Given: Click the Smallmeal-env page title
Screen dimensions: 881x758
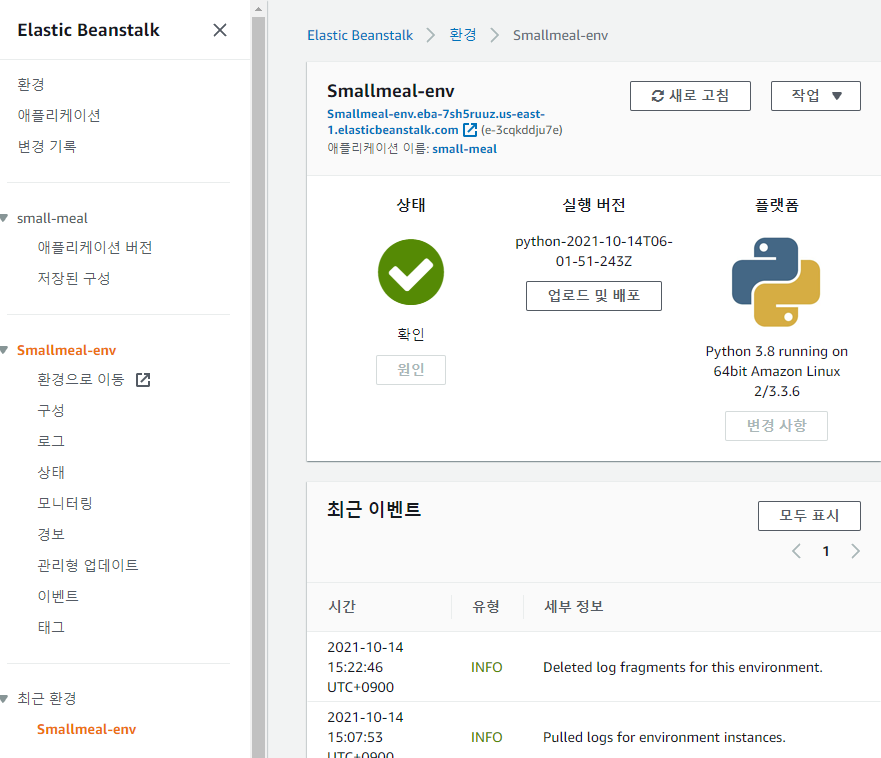Looking at the screenshot, I should [390, 91].
